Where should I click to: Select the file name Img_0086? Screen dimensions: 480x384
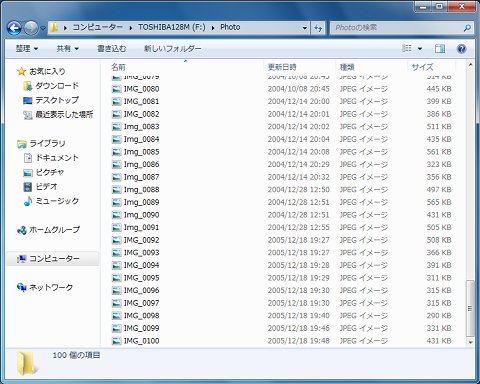click(142, 165)
